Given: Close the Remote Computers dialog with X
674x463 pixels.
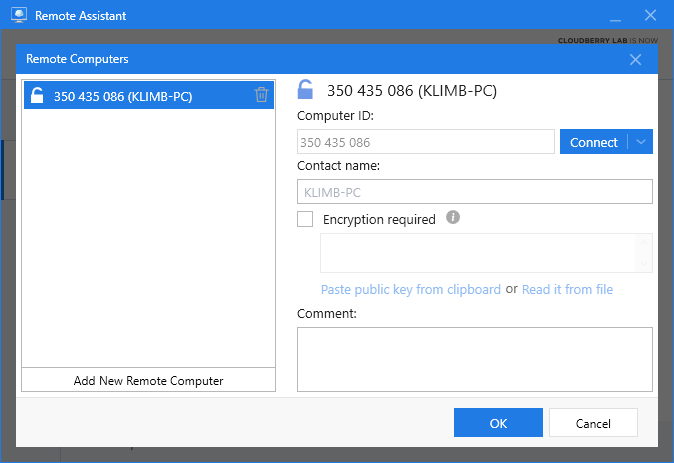Looking at the screenshot, I should (635, 59).
